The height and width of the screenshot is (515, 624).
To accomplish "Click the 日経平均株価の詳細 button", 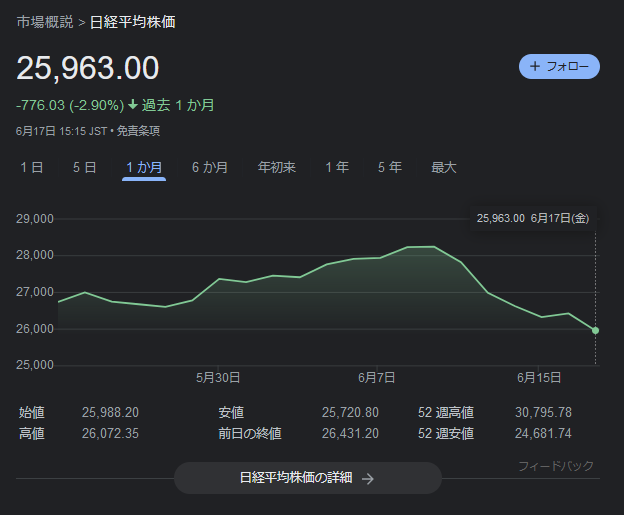I will coord(308,478).
